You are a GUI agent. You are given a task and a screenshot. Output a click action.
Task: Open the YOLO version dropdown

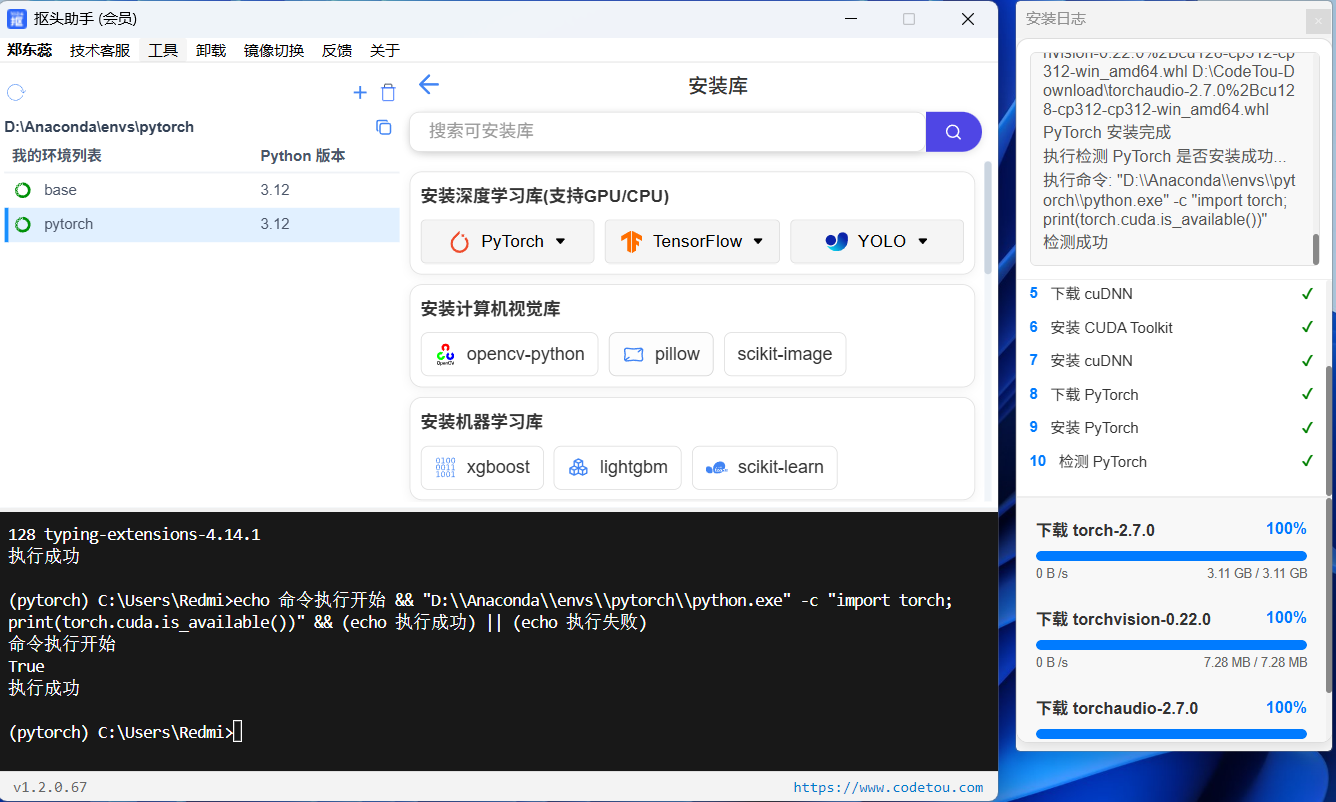(x=923, y=241)
